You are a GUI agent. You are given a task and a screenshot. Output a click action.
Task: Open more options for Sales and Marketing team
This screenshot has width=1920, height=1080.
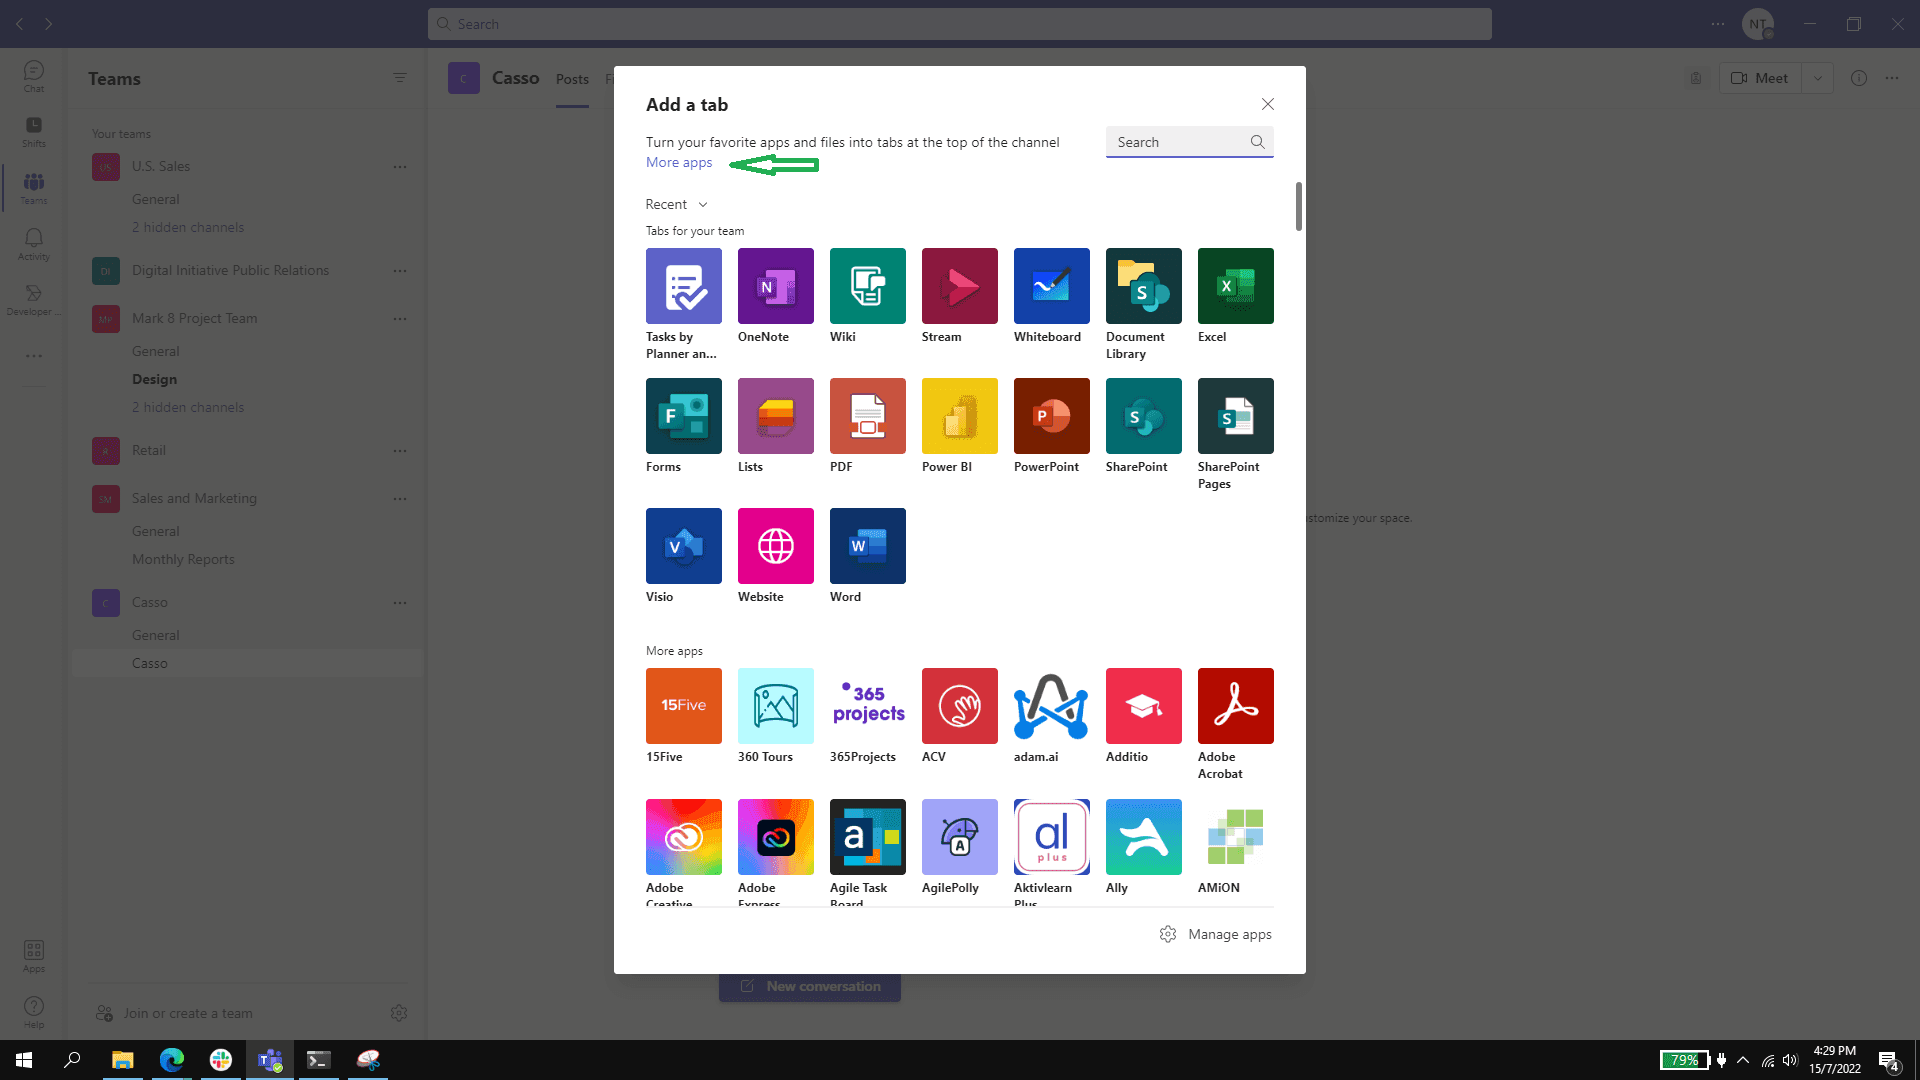click(400, 498)
